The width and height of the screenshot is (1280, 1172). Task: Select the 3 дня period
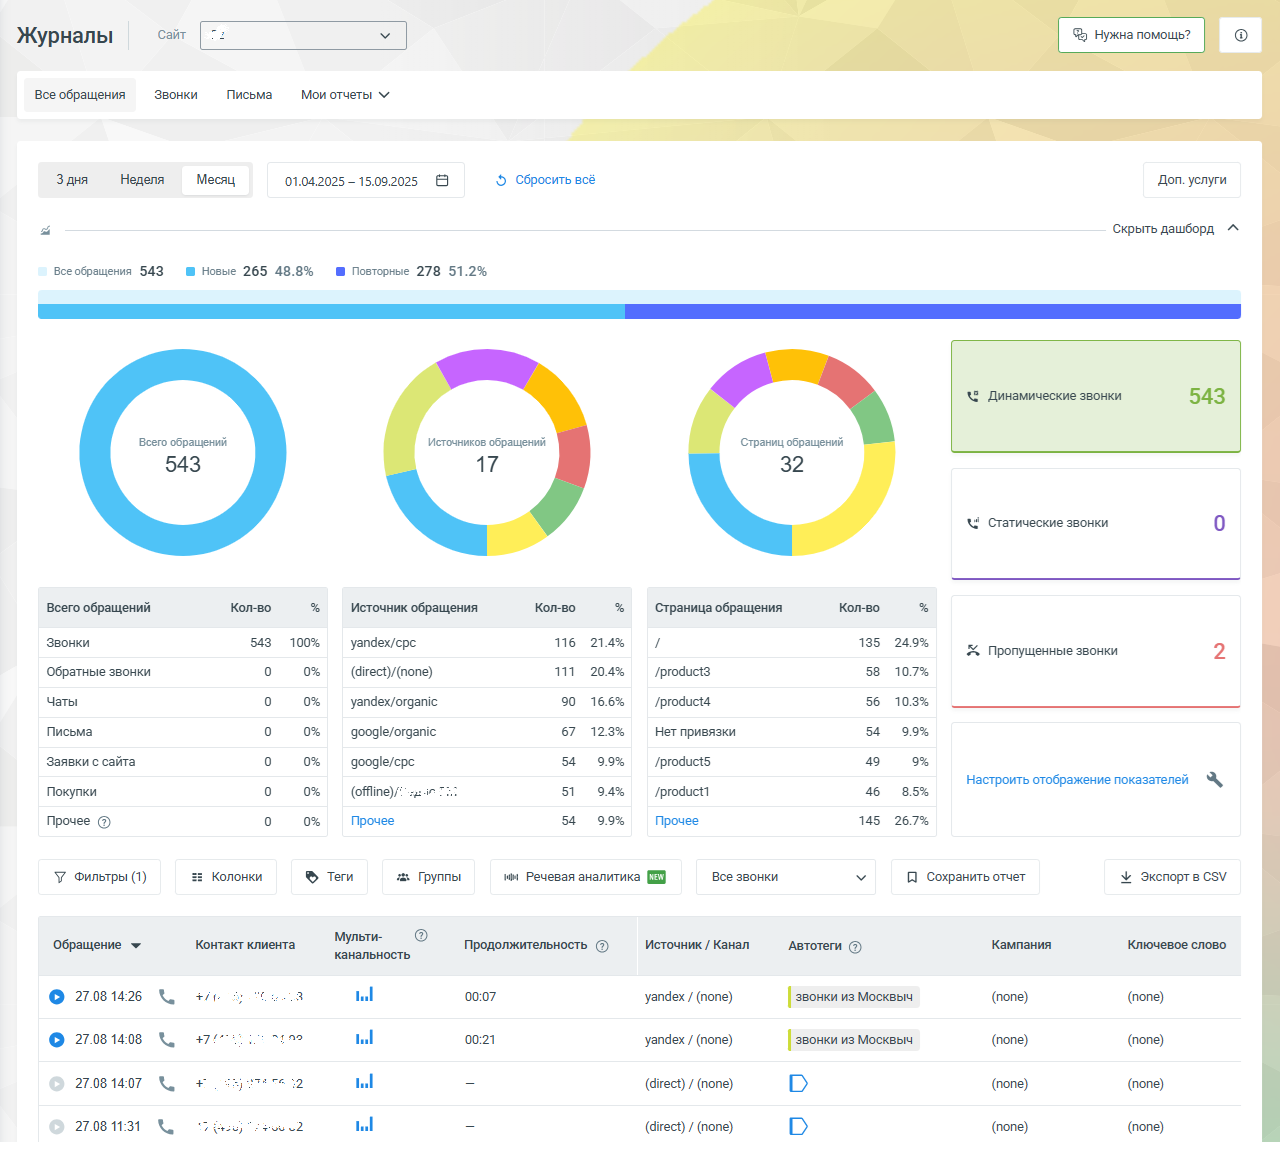pos(72,180)
